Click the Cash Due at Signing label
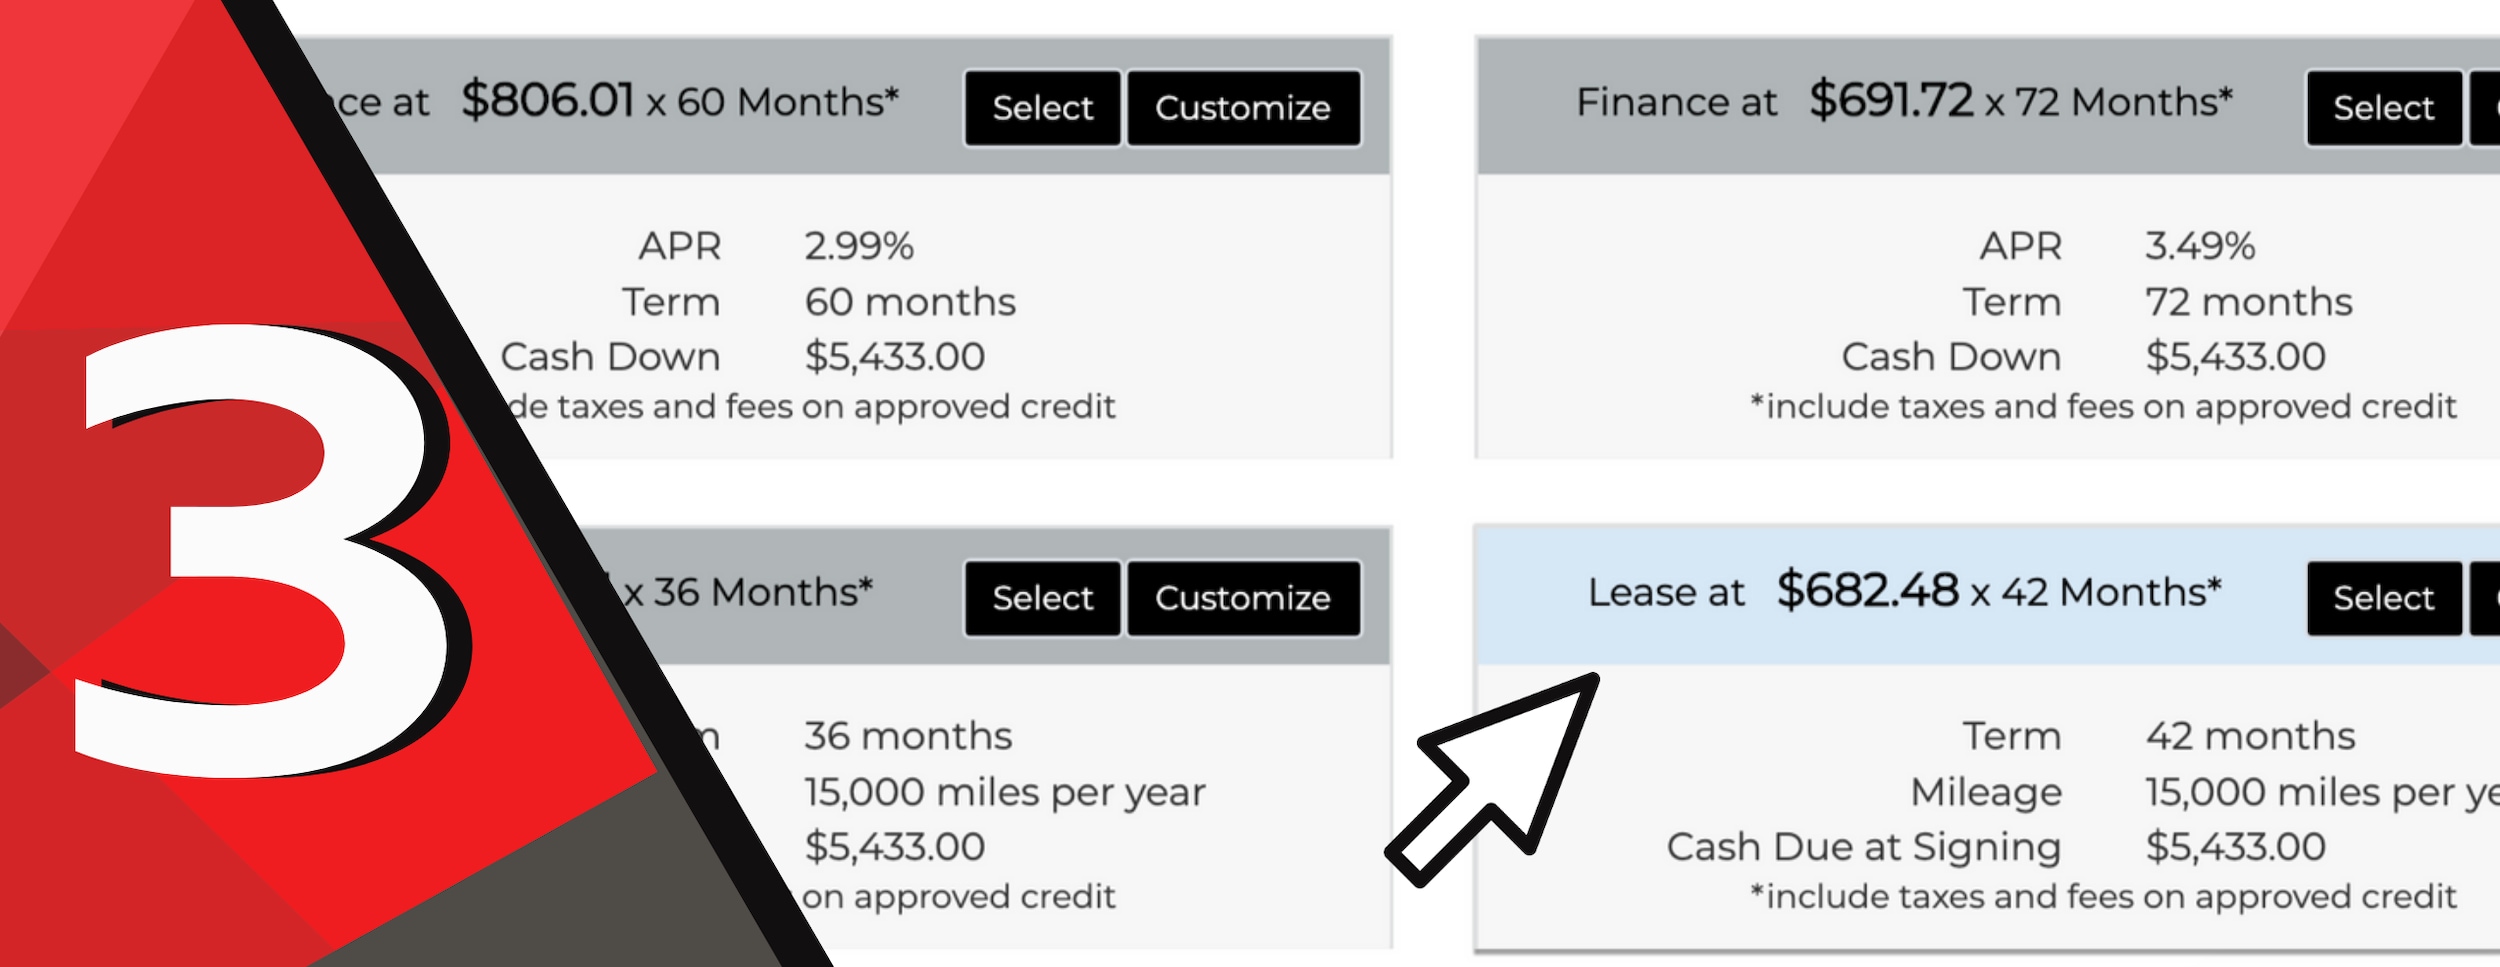The height and width of the screenshot is (967, 2500). (x=1864, y=847)
